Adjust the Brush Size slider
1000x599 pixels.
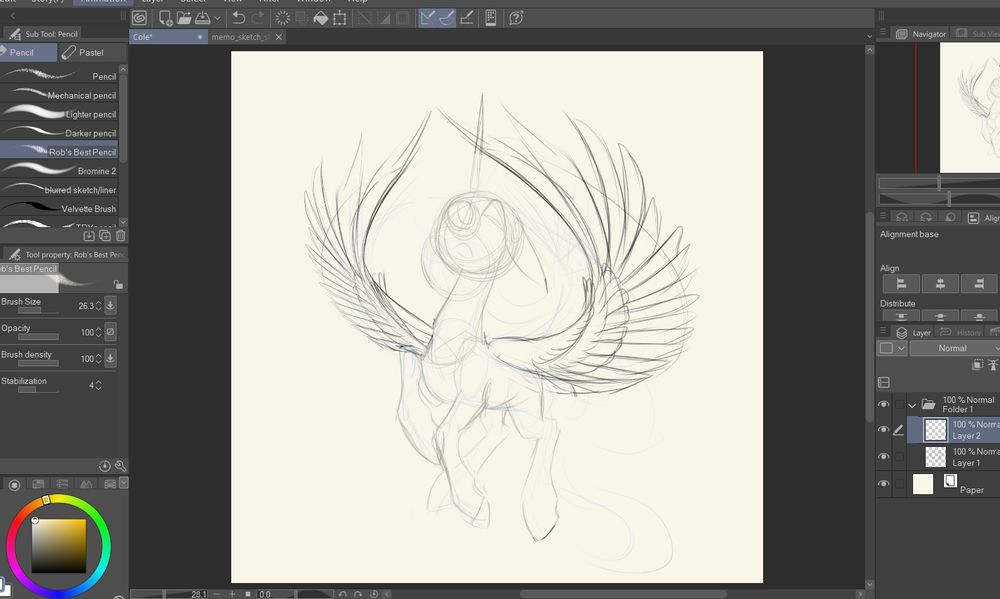pyautogui.click(x=38, y=311)
